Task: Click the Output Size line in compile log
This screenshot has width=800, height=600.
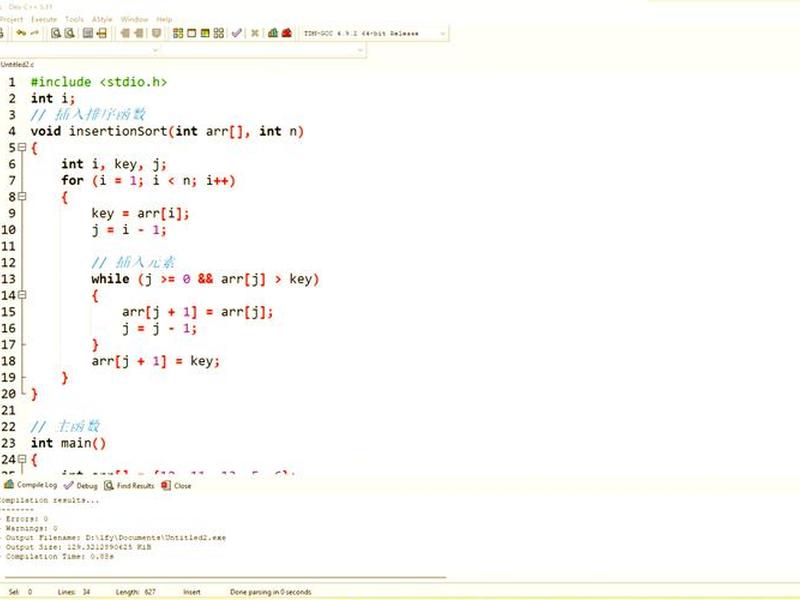Action: point(78,547)
